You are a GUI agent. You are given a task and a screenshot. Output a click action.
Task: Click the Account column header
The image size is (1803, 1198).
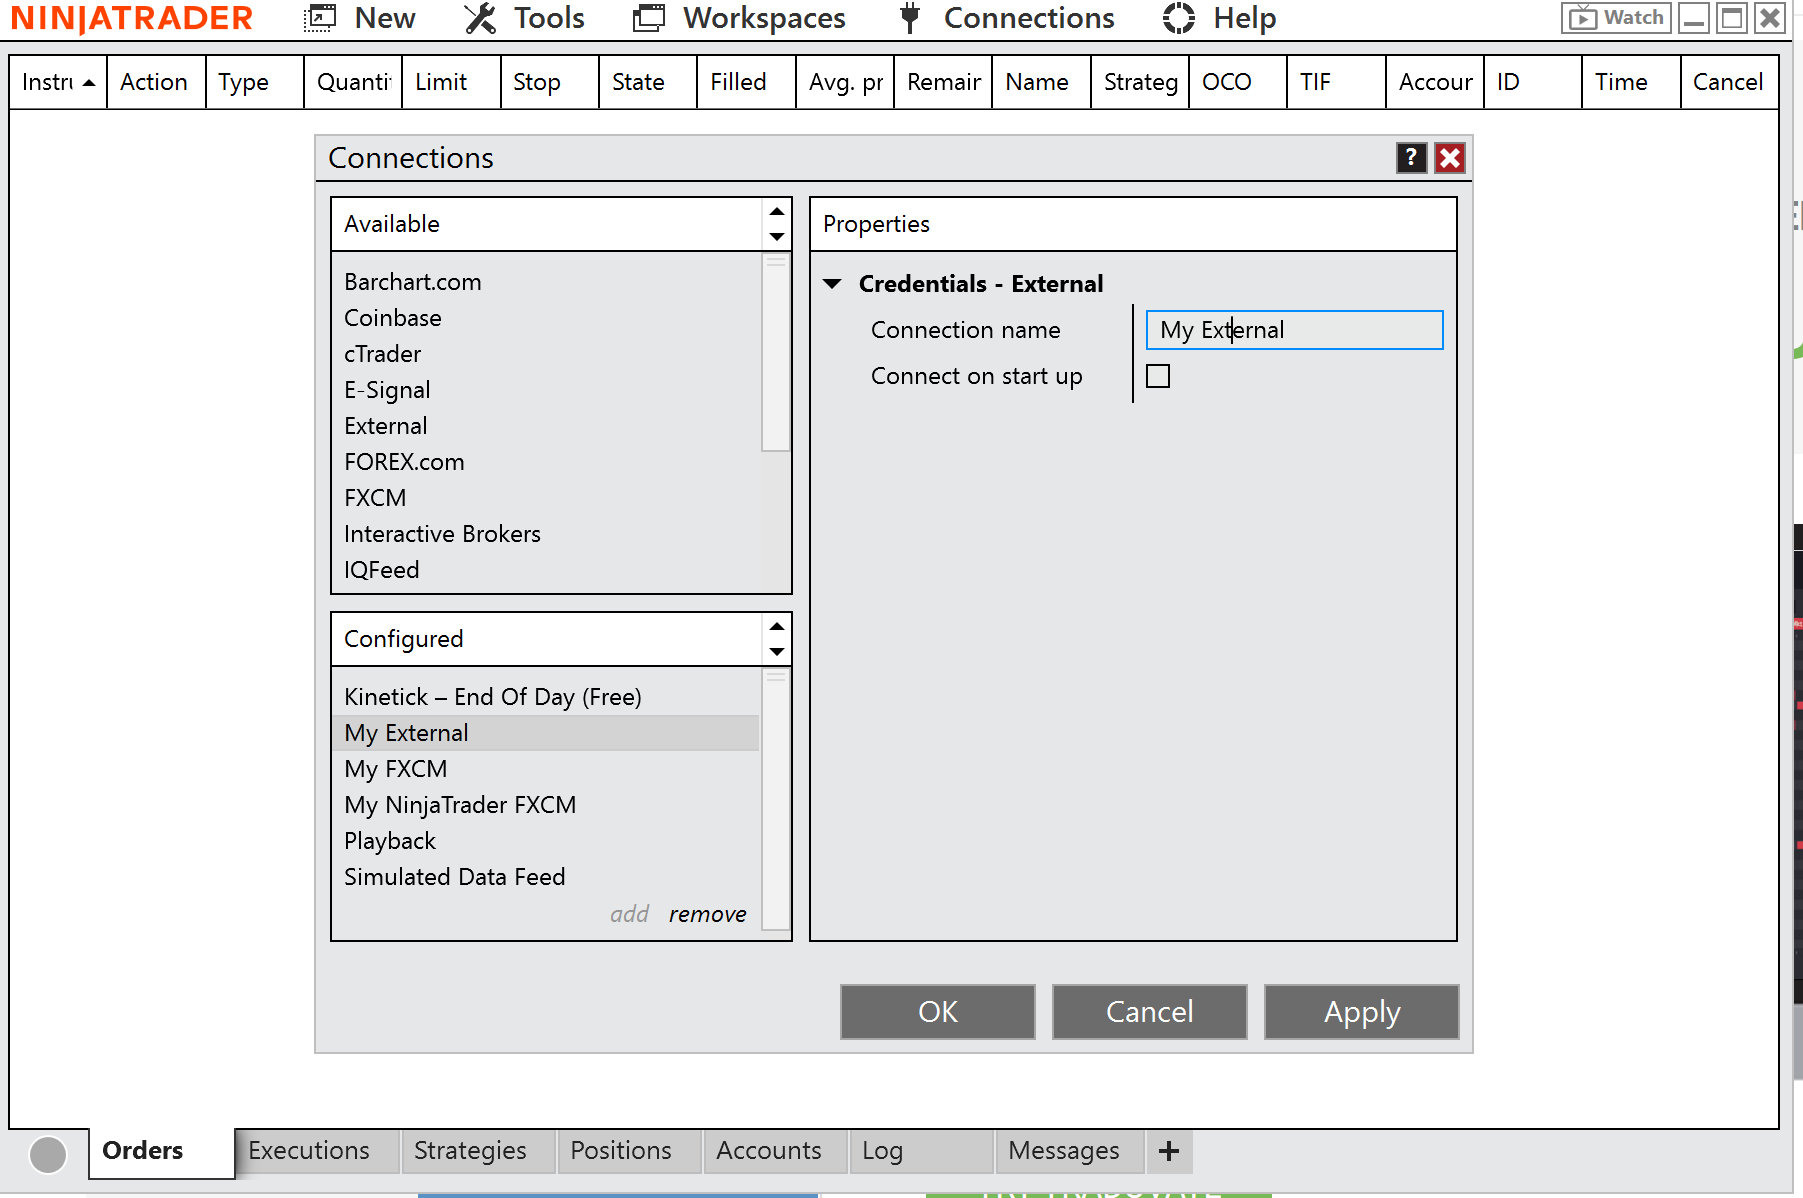(x=1435, y=82)
